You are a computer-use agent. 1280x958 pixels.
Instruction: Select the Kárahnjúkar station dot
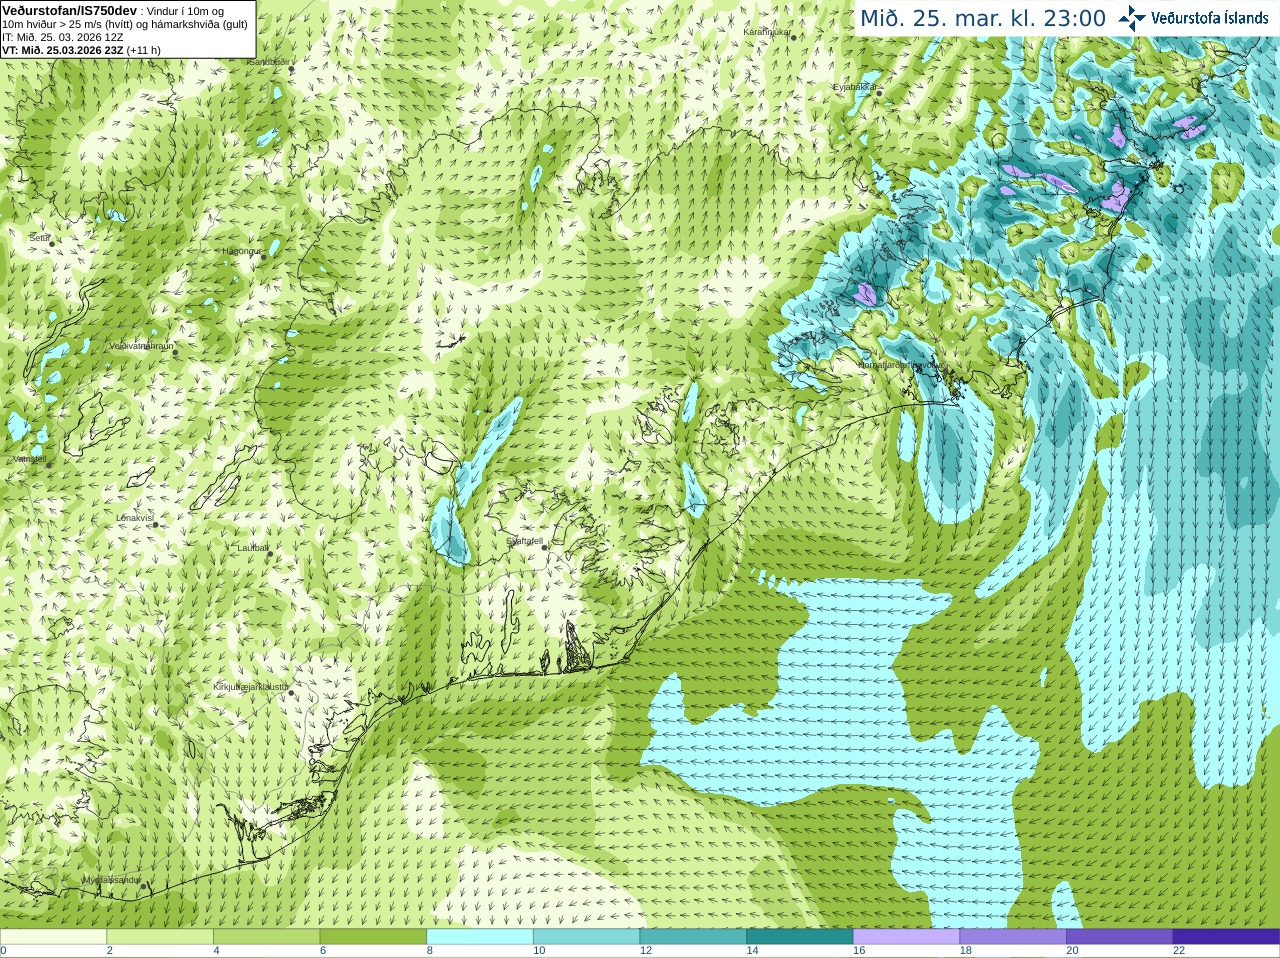click(x=793, y=36)
